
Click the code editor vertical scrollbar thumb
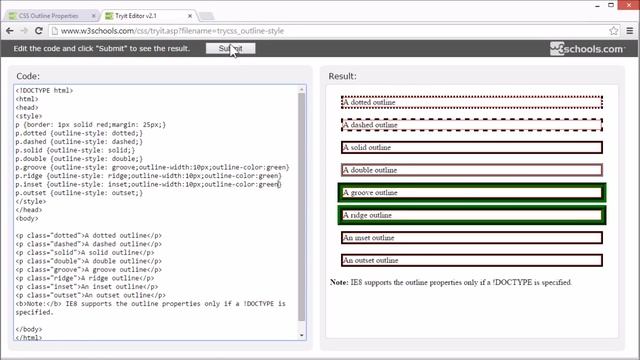pos(302,207)
